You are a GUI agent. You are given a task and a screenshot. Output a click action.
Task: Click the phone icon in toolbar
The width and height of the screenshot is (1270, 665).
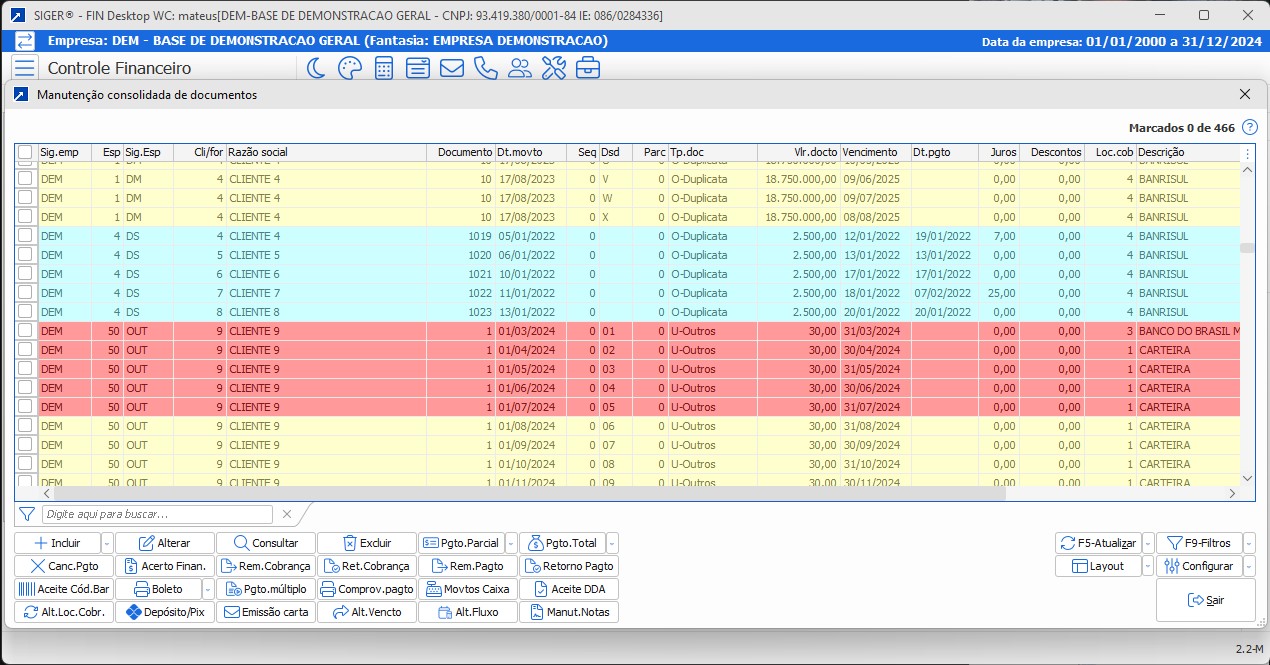486,68
